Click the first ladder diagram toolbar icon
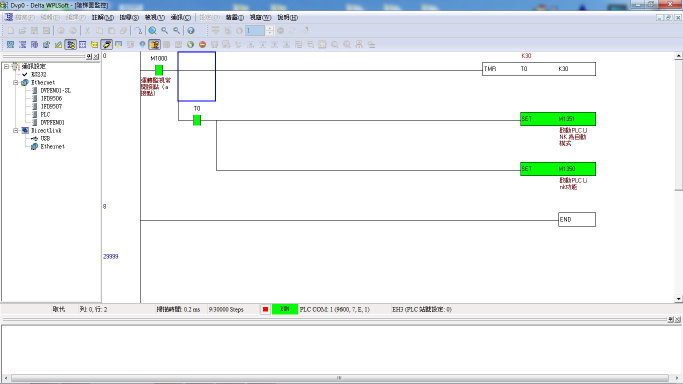 tap(10, 44)
